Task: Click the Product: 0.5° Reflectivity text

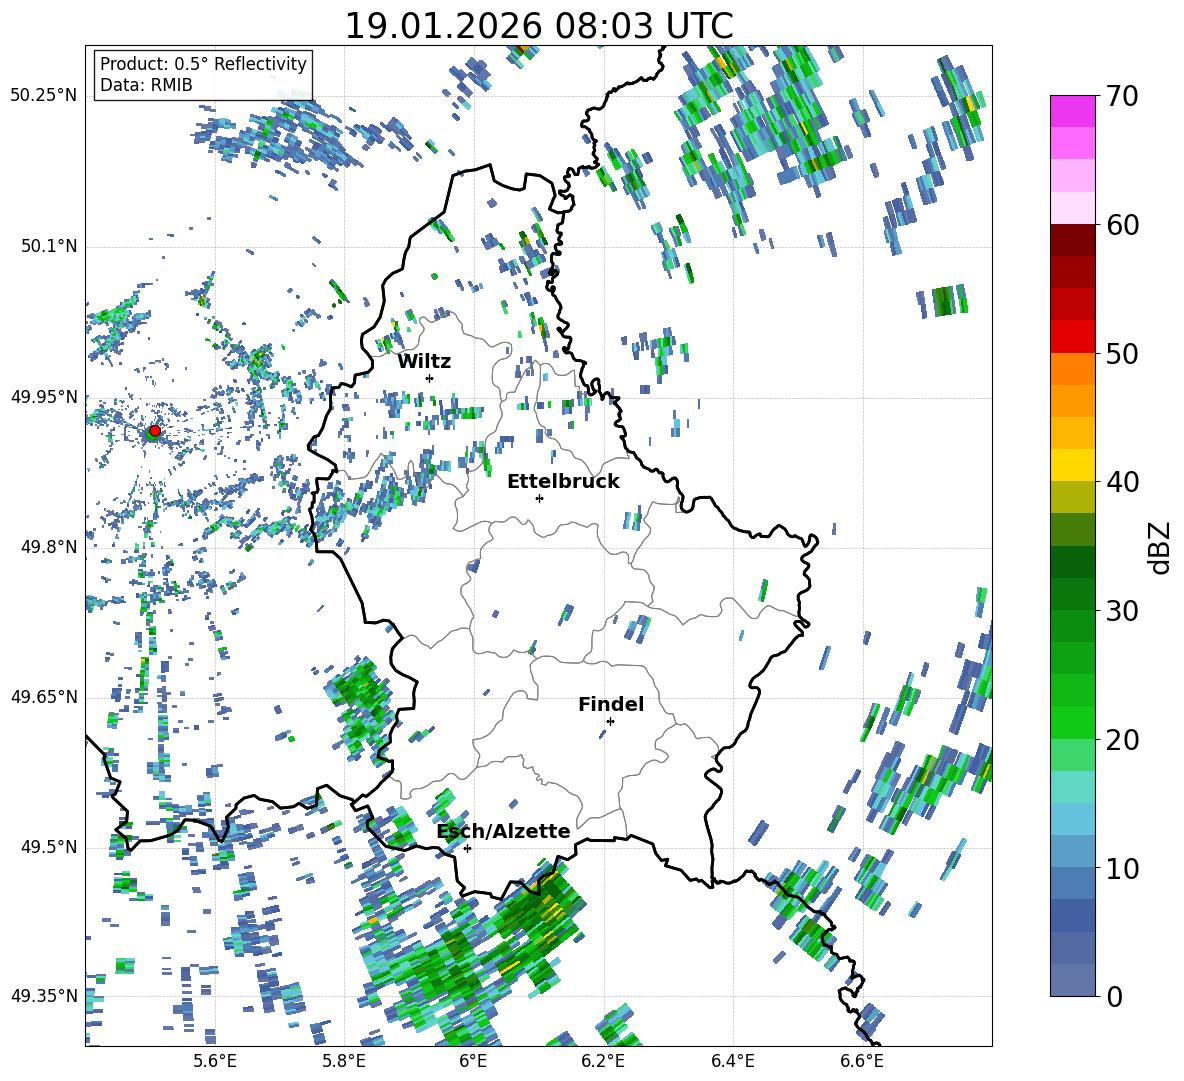Action: point(203,63)
